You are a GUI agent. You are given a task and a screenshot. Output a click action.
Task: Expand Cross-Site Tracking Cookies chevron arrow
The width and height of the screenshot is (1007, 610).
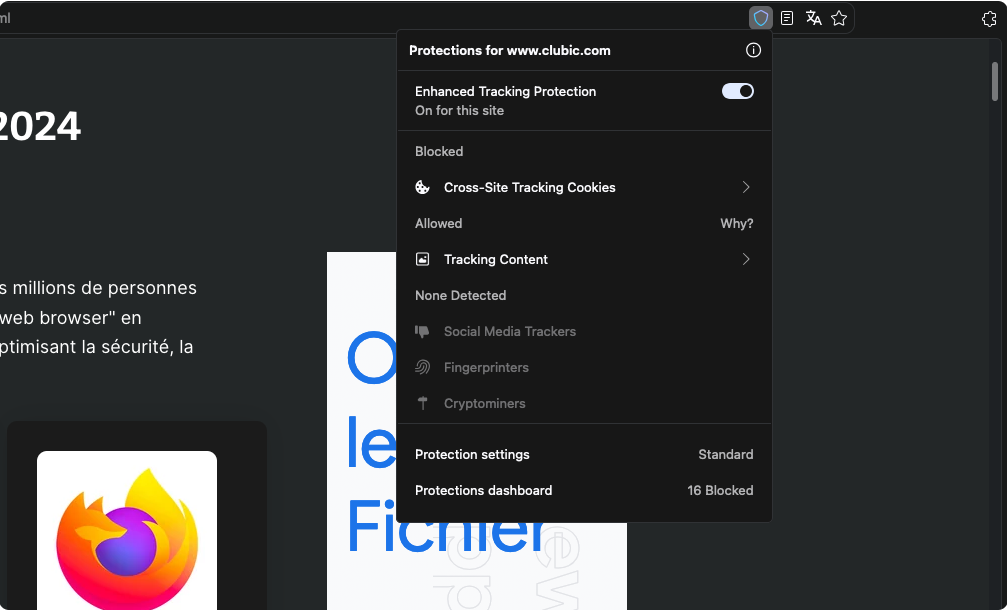point(746,187)
